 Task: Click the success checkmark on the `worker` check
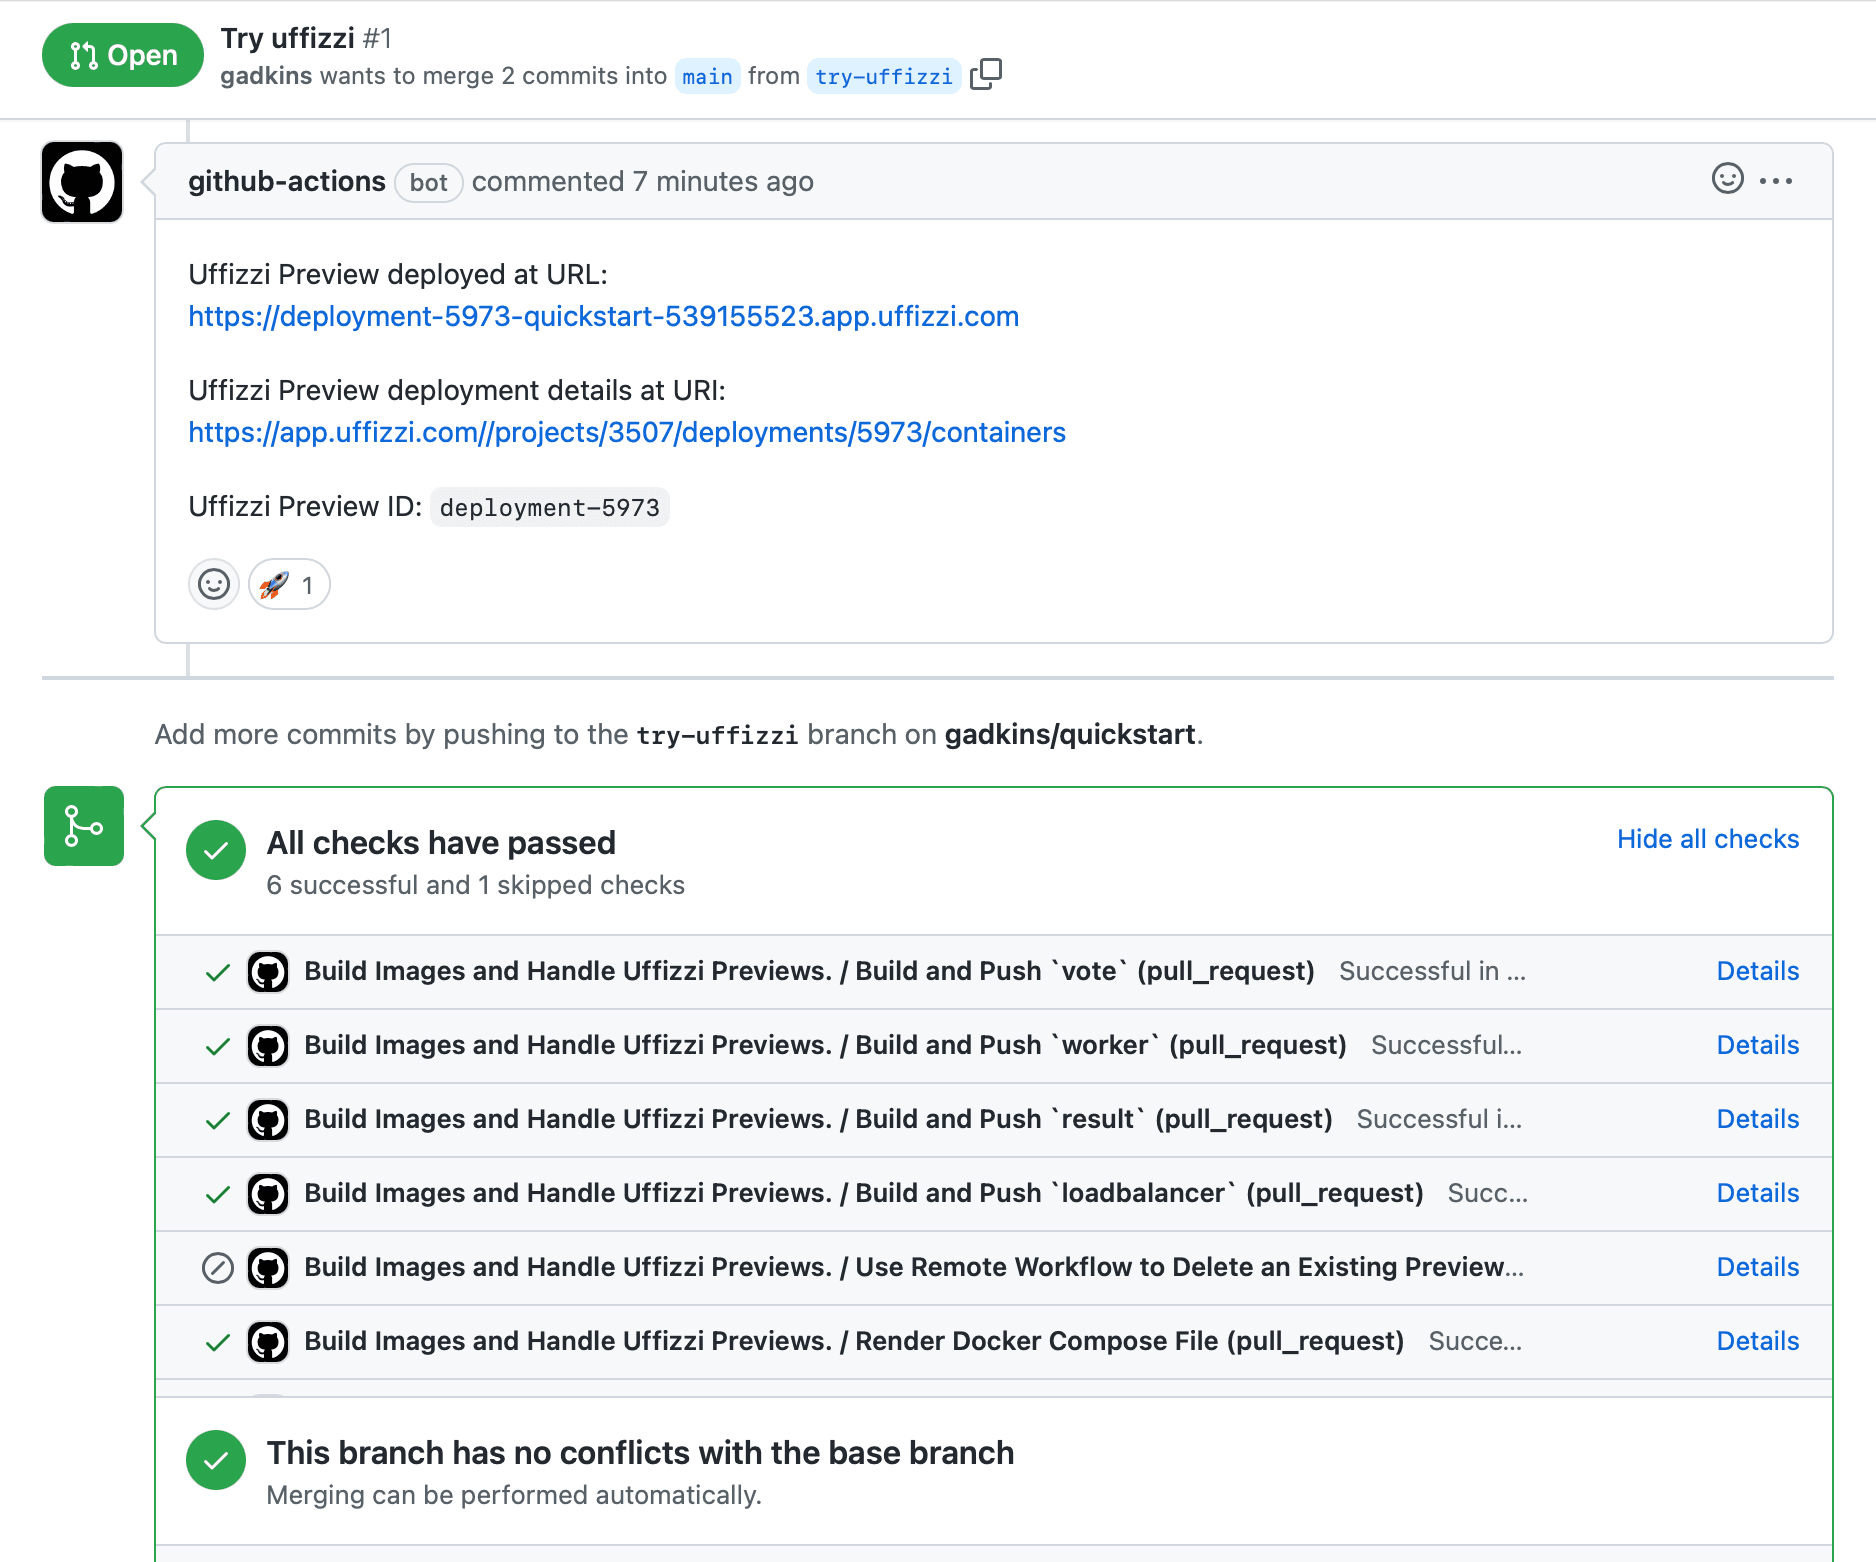(217, 1046)
